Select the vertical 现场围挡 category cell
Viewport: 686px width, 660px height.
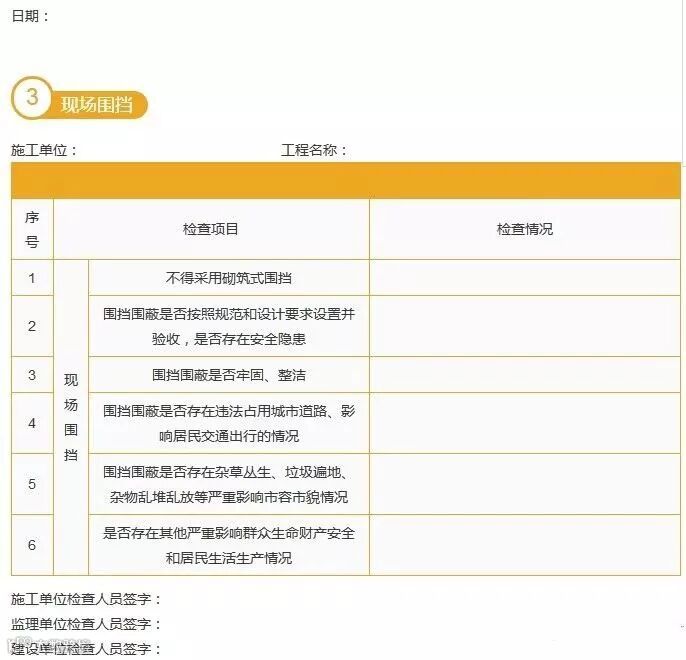click(71, 417)
